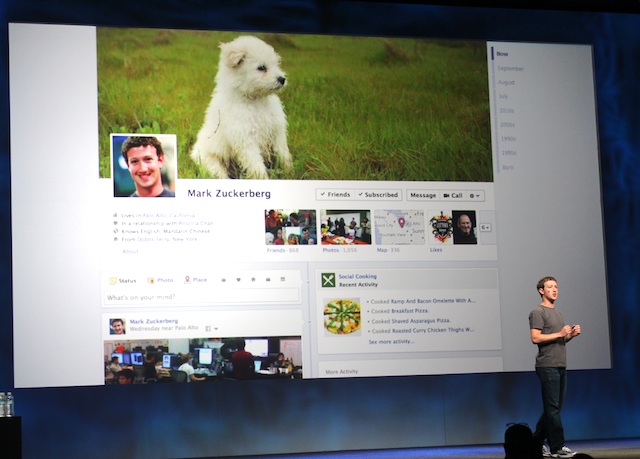Select the Status tab in the composer

123,281
